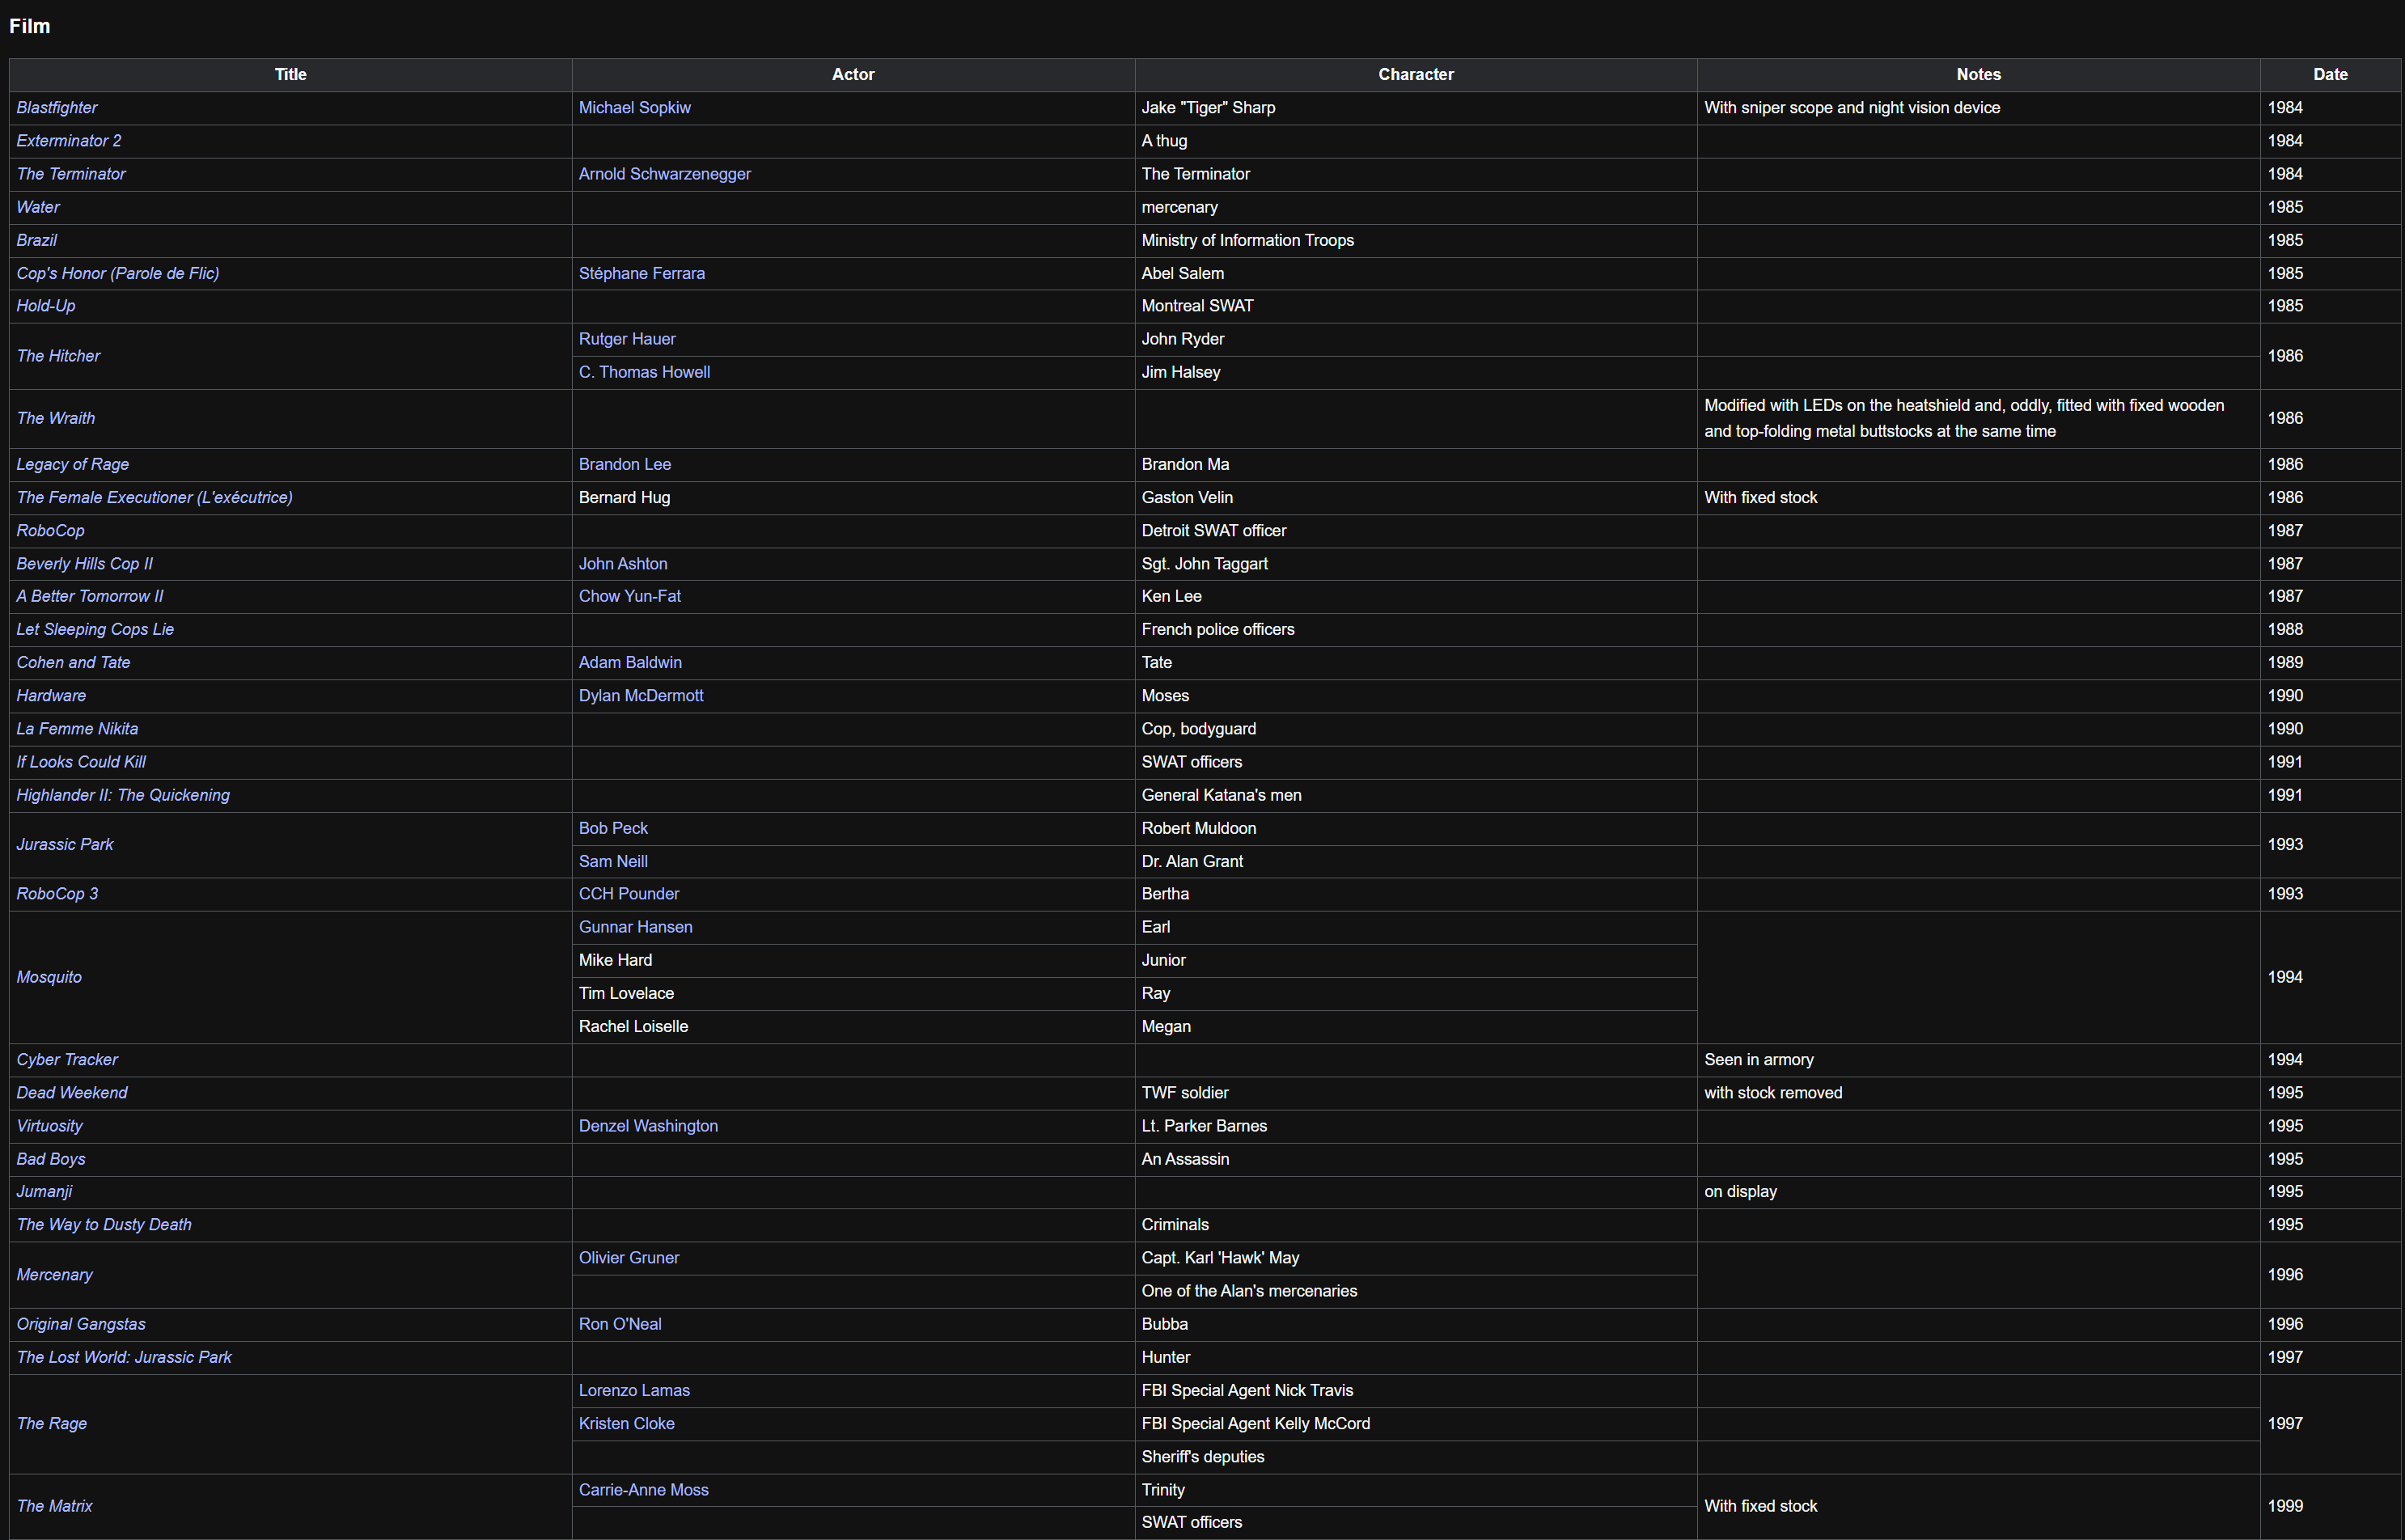Open the Dead Weekend film link
Screen dimensions: 2405x1540
click(x=72, y=1093)
